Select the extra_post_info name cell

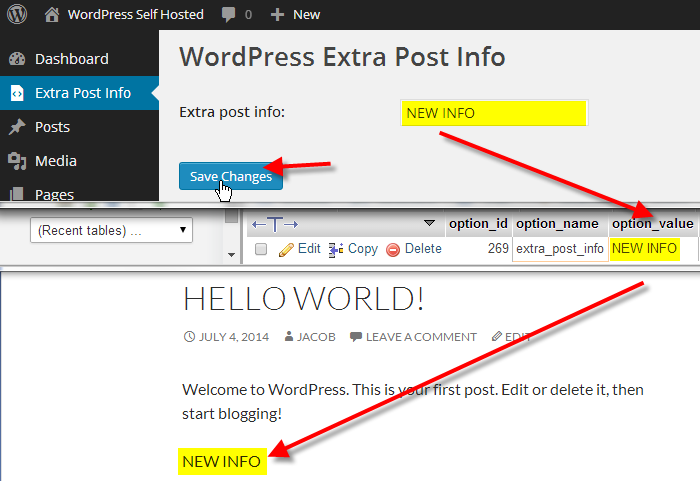point(560,249)
